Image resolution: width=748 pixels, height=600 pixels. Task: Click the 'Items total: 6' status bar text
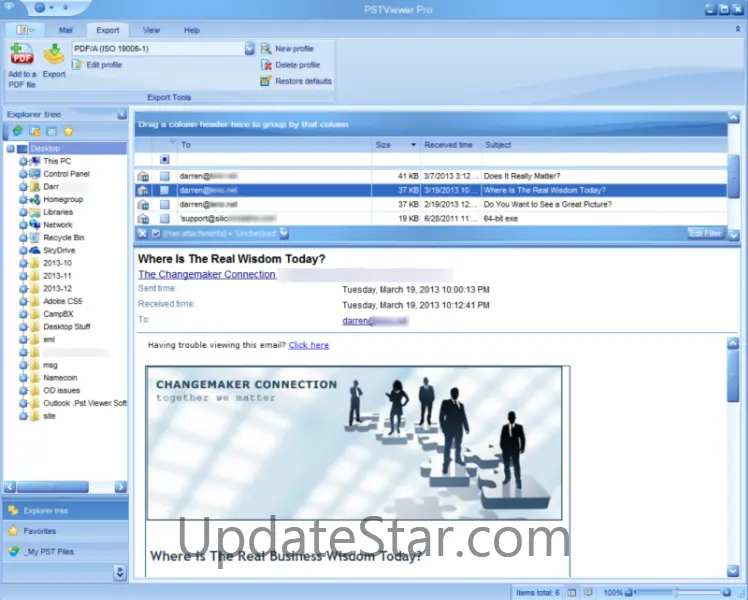pyautogui.click(x=538, y=593)
